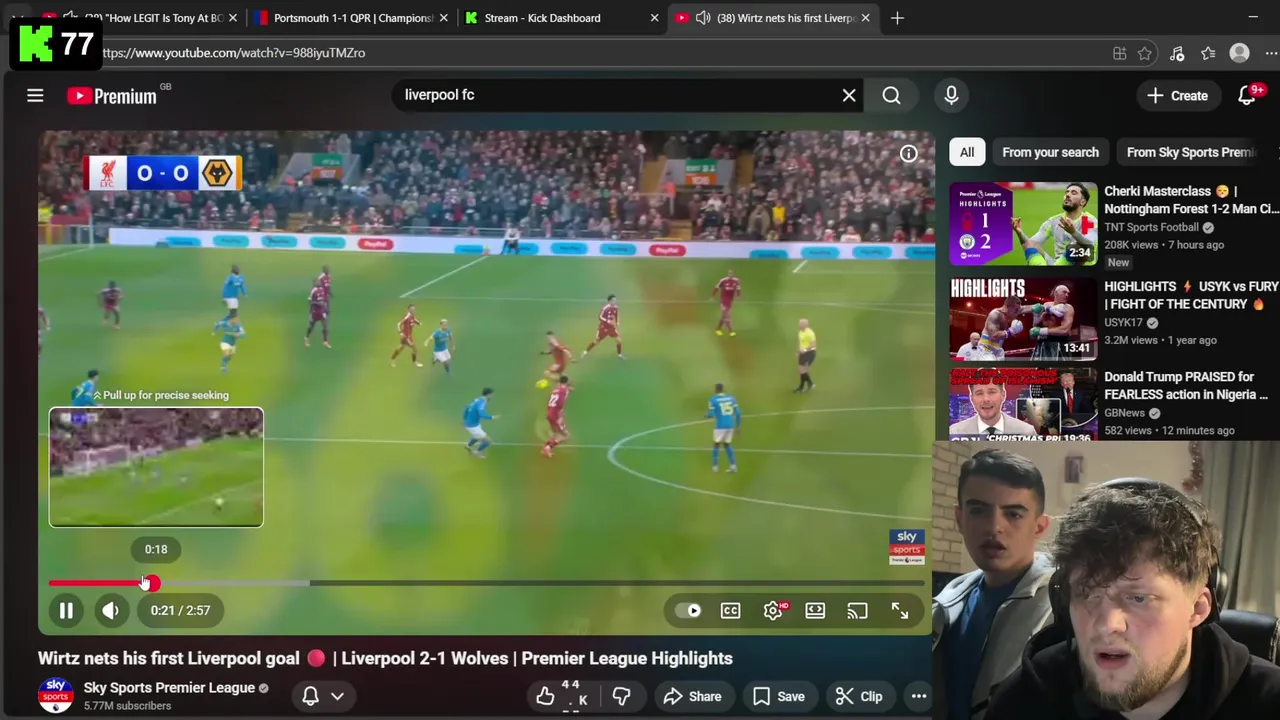Image resolution: width=1280 pixels, height=720 pixels.
Task: Switch to theater mode
Action: coord(815,610)
